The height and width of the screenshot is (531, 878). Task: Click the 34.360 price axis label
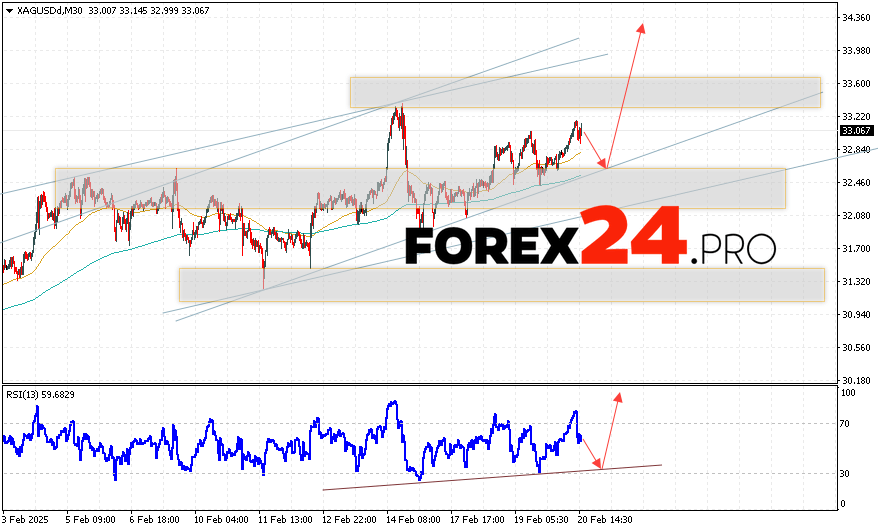point(855,18)
